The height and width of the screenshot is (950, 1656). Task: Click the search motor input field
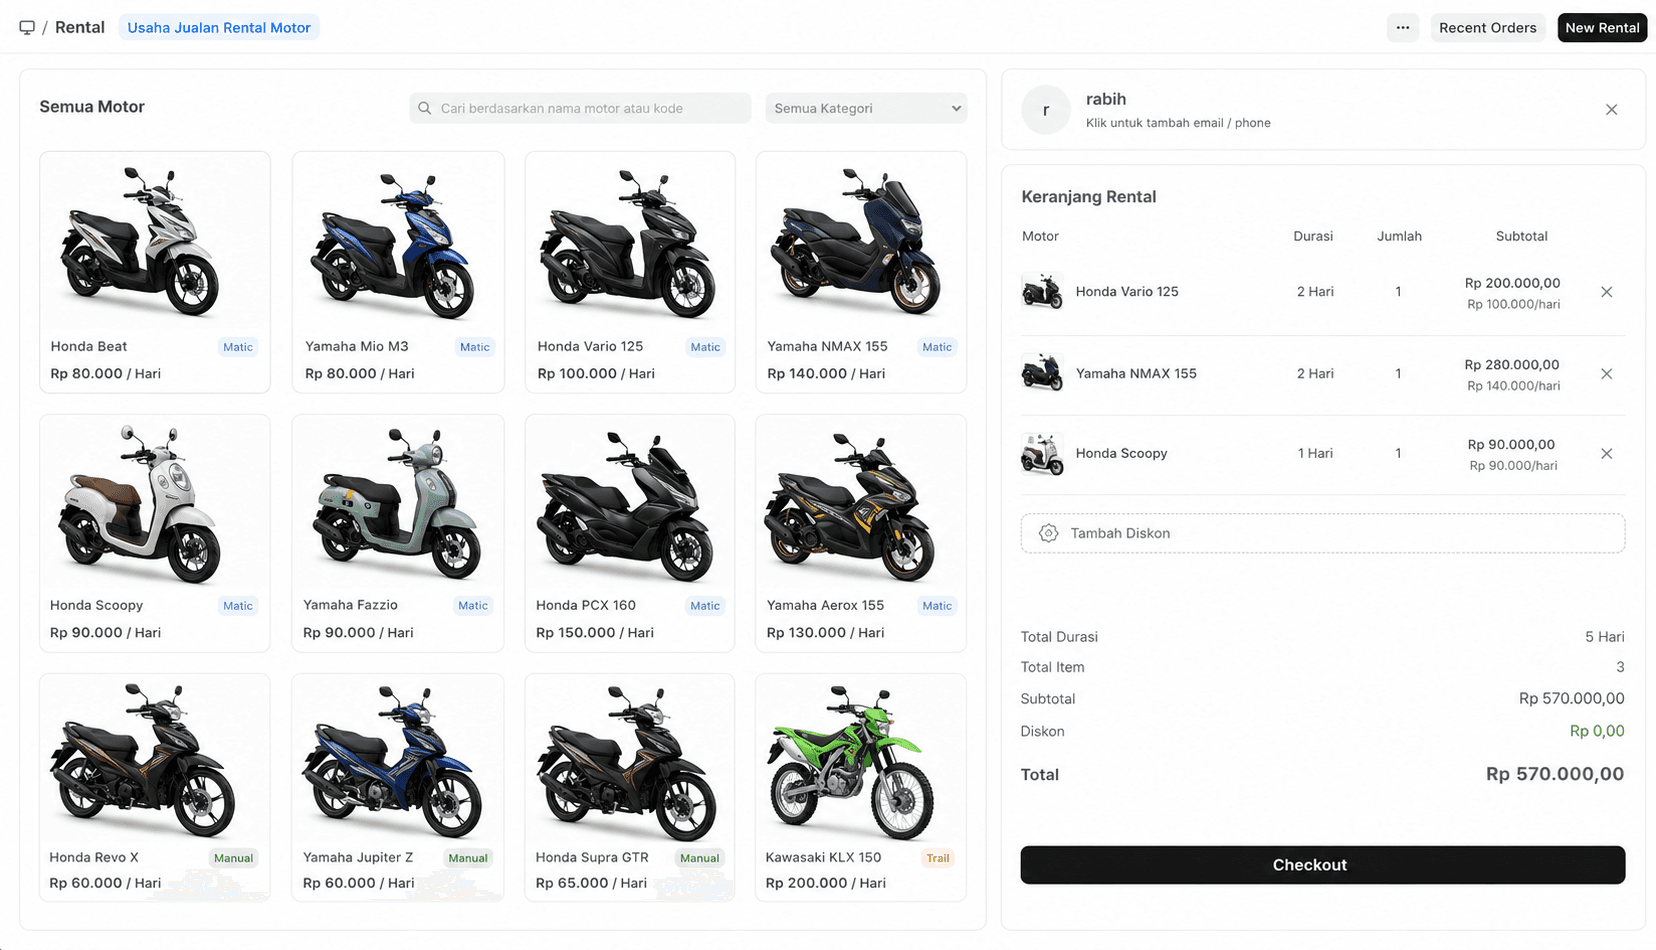[580, 108]
